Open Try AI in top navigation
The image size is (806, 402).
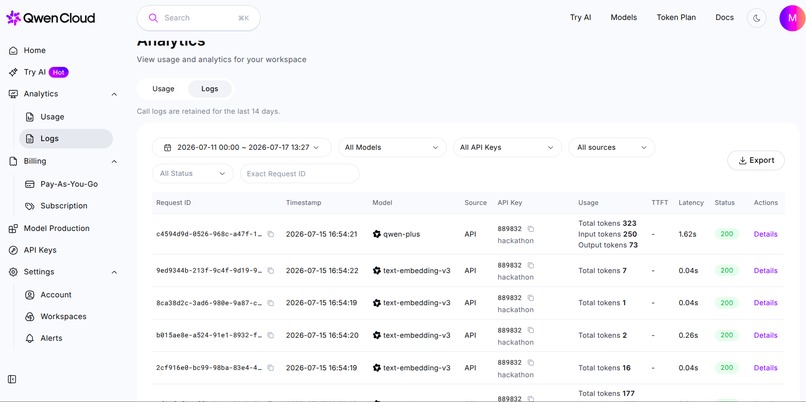[x=580, y=17]
